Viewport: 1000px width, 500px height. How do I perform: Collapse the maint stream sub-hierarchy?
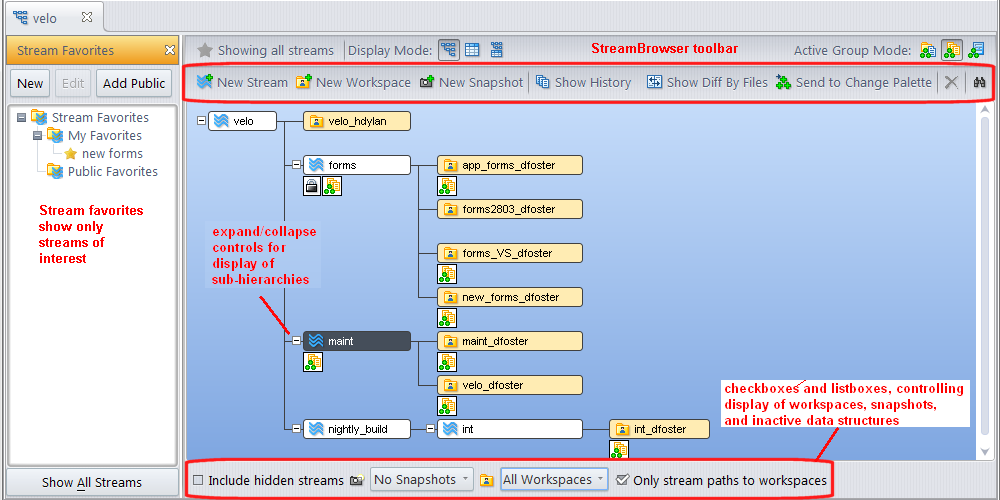tap(296, 341)
